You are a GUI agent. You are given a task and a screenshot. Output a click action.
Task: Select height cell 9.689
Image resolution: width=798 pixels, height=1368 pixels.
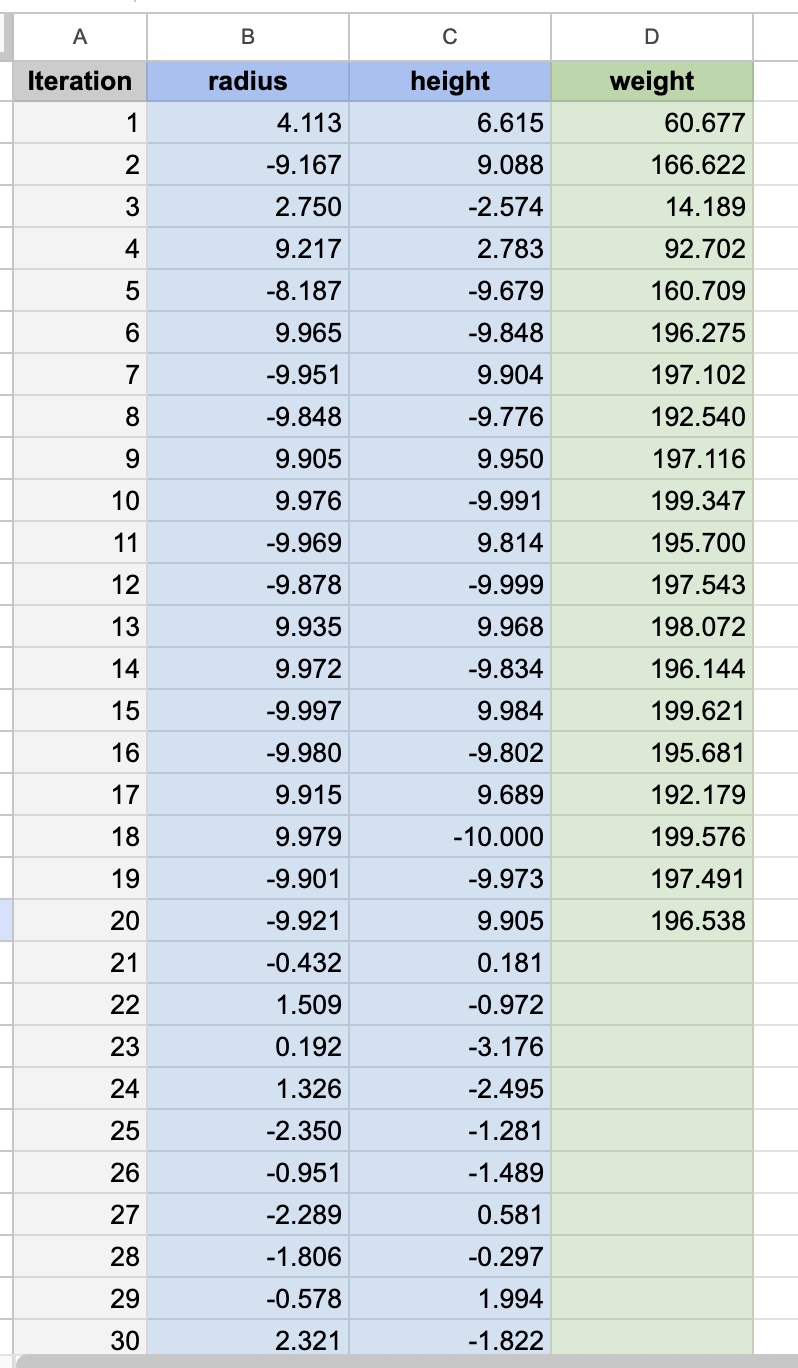click(450, 795)
